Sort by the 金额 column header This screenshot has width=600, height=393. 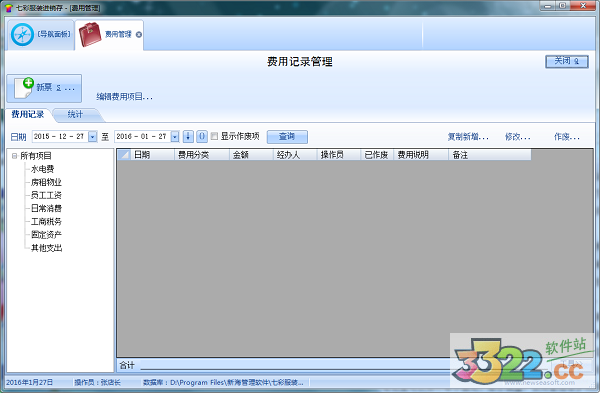(x=251, y=155)
